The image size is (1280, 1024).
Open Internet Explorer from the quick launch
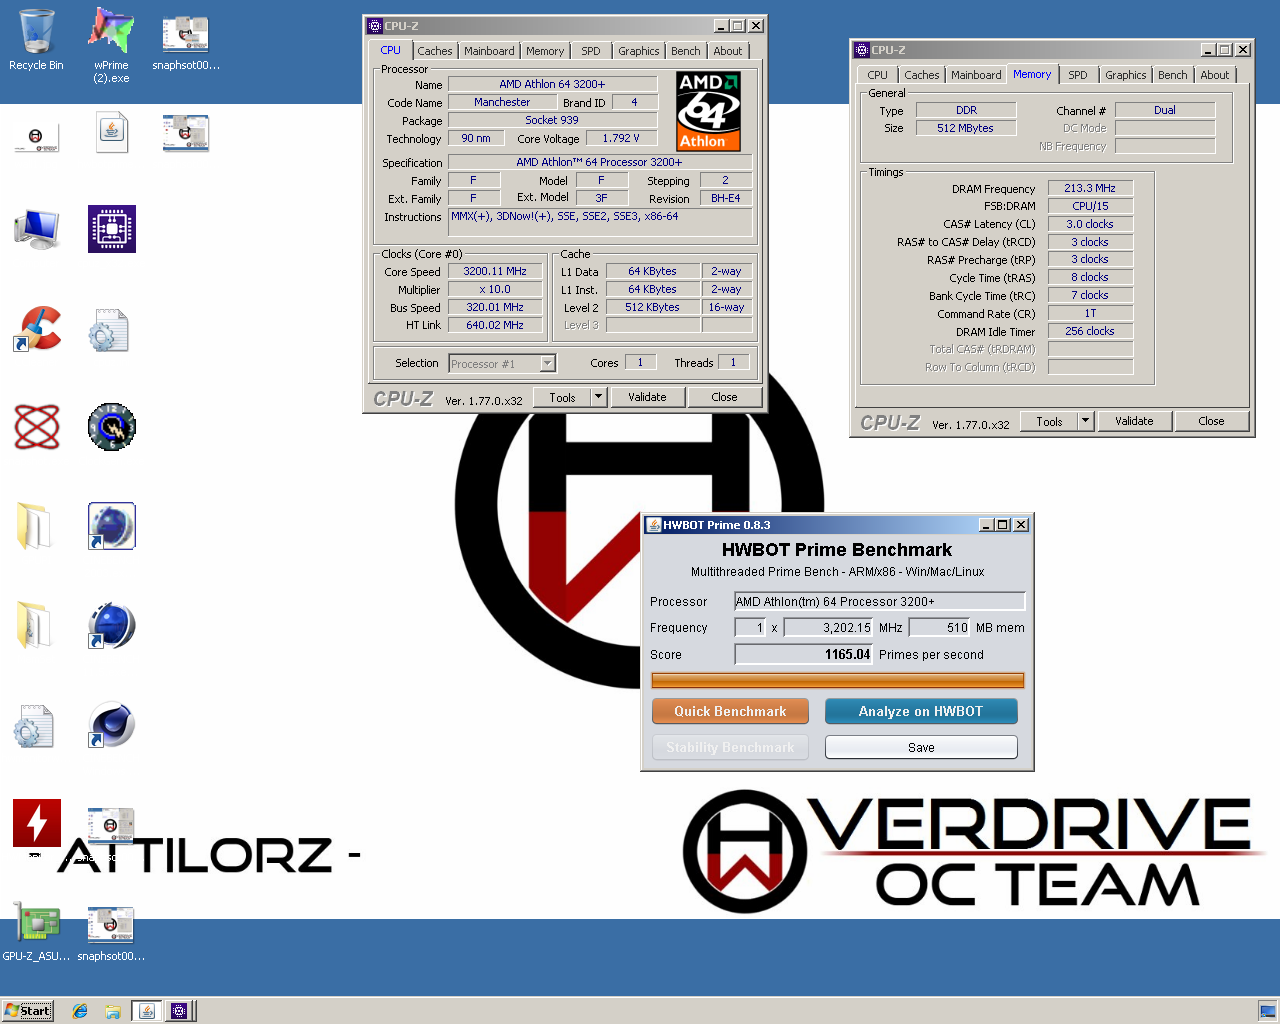point(80,1011)
